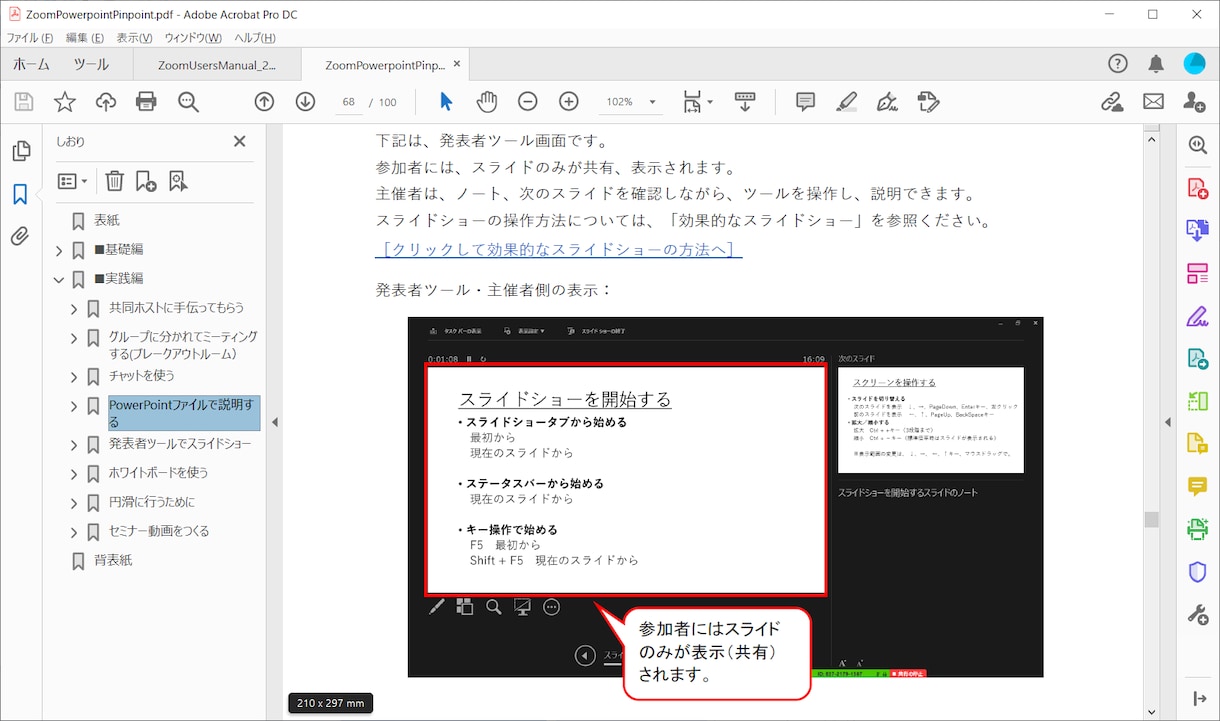1220x721 pixels.
Task: Switch to the ツール tab
Action: [x=91, y=64]
